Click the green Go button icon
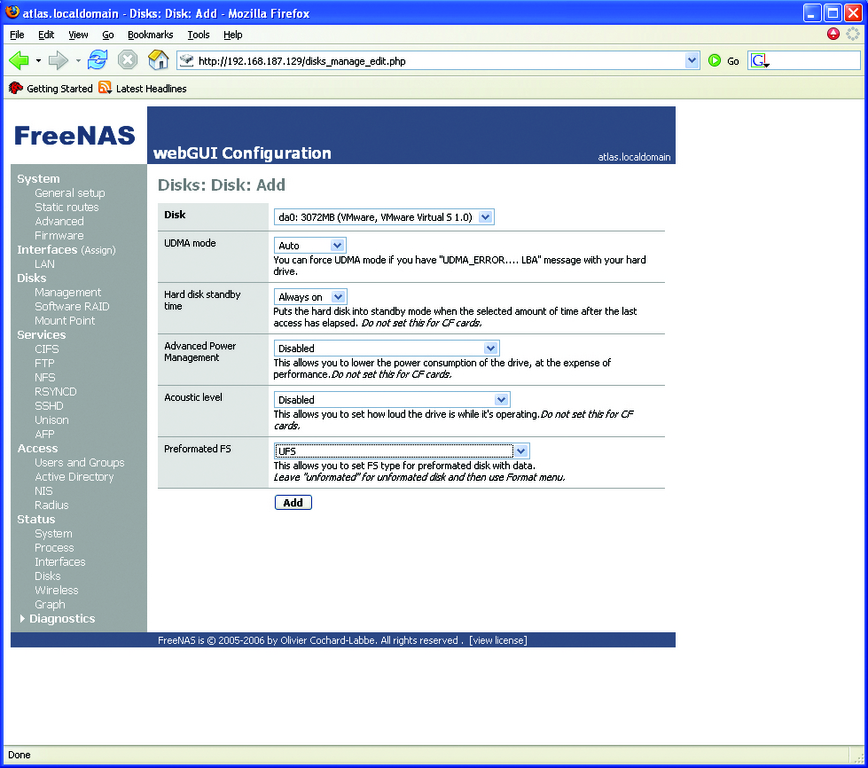 (715, 61)
